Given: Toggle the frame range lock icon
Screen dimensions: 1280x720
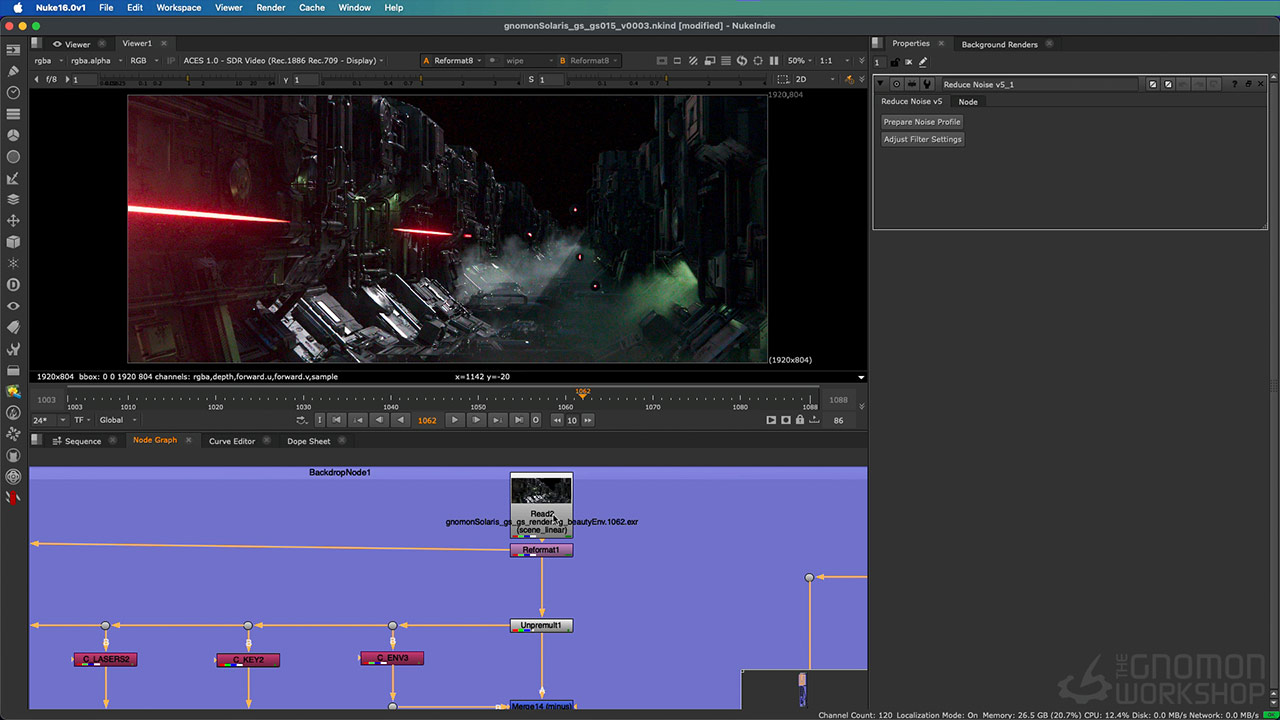Looking at the screenshot, I should [x=800, y=420].
